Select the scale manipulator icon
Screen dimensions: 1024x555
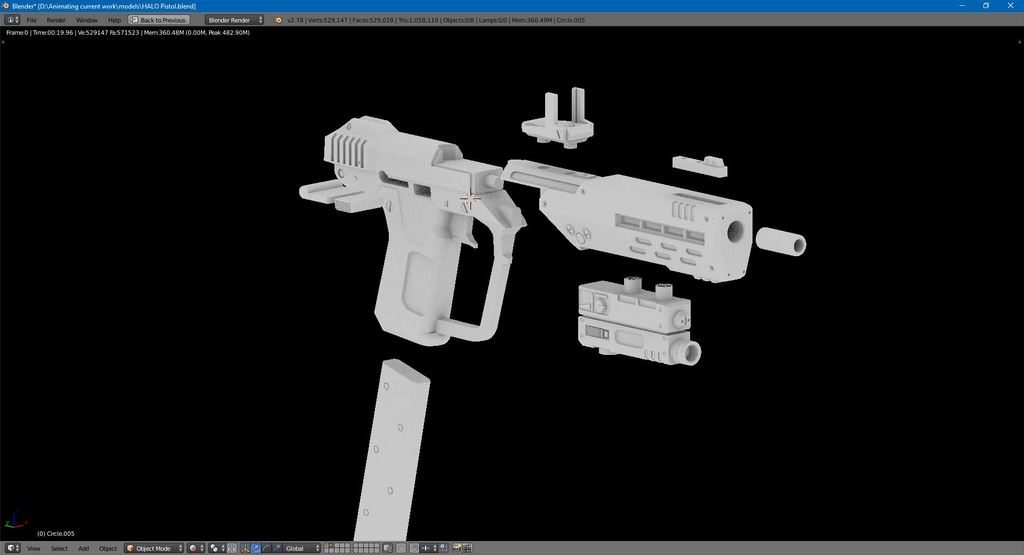point(277,548)
